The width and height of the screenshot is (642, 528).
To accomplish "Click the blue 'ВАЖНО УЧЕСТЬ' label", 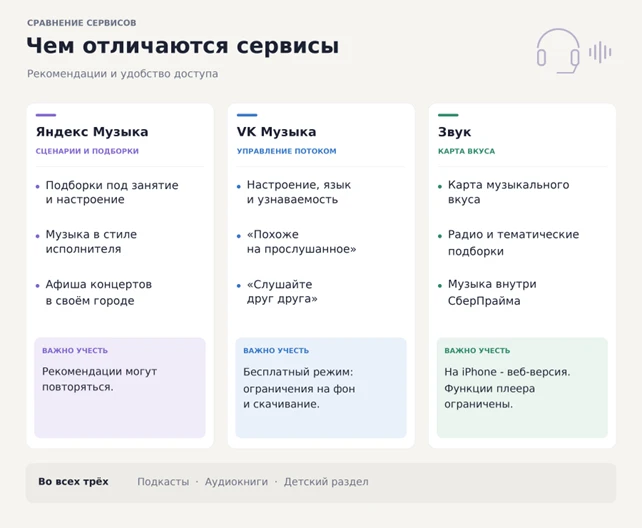I will pos(276,351).
